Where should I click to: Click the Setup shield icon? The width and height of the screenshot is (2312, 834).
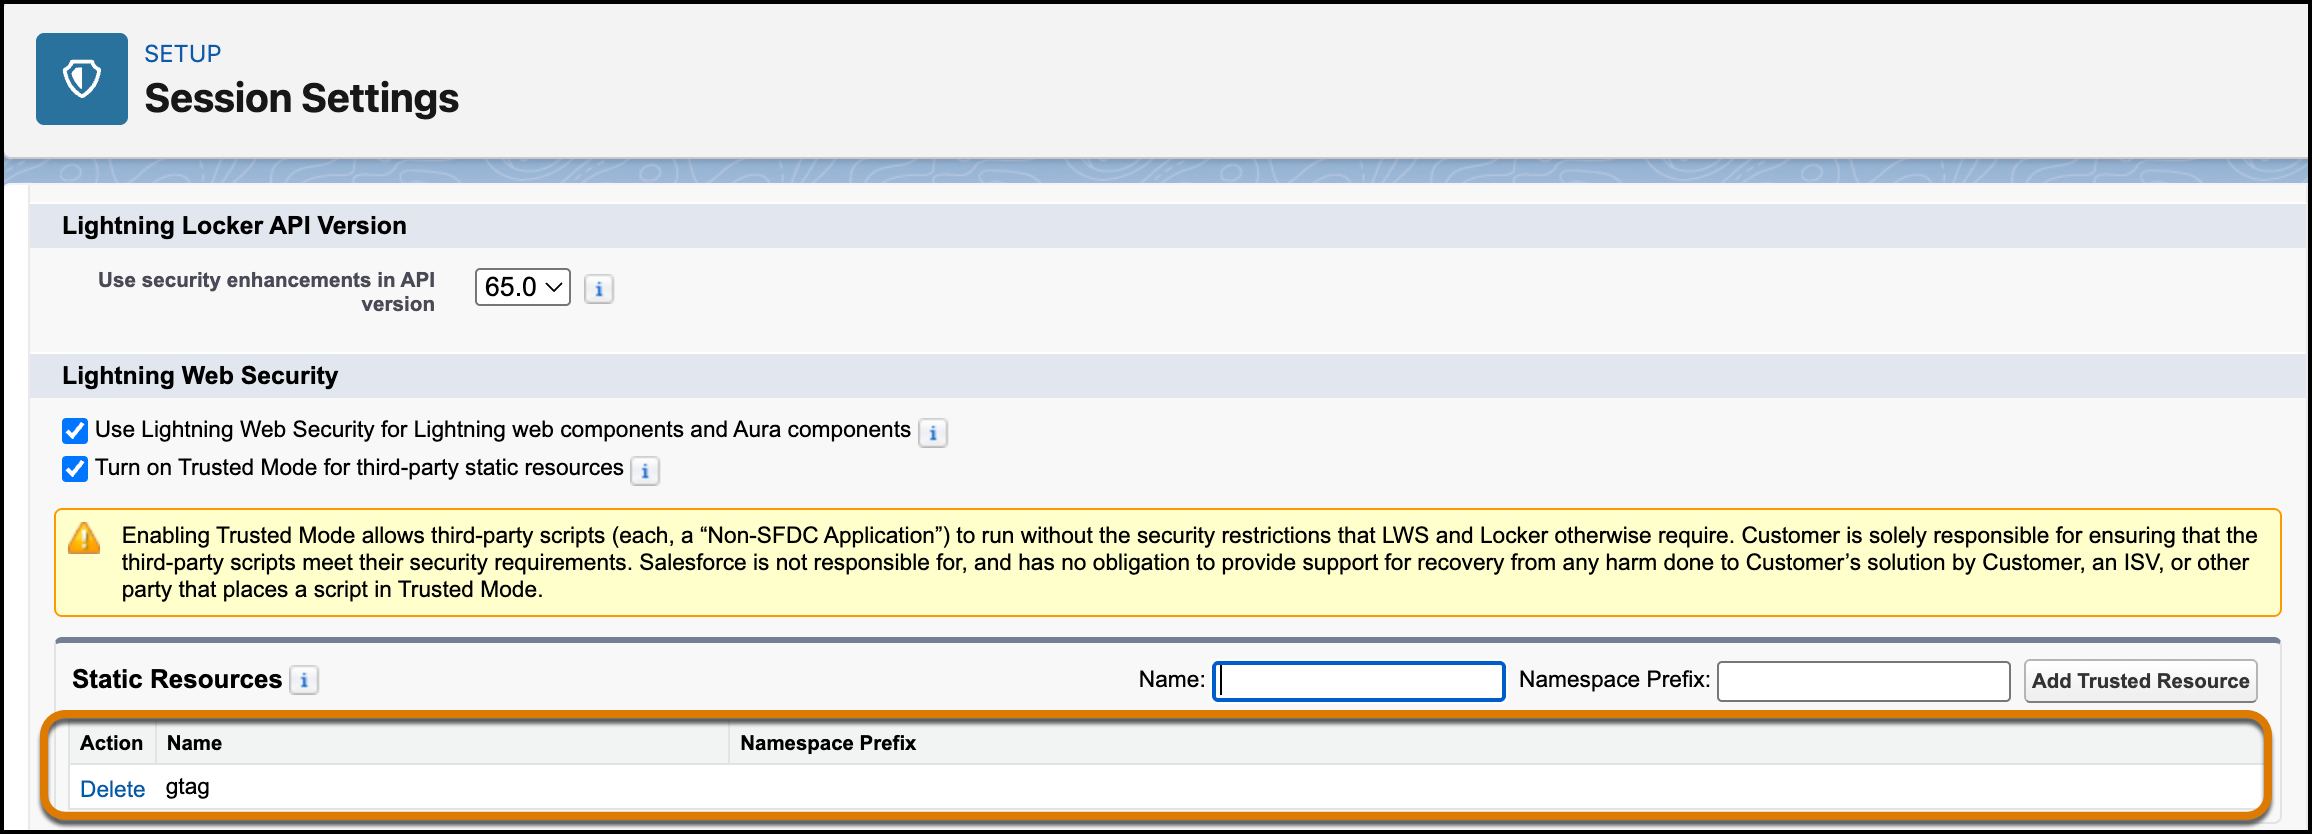tap(81, 79)
